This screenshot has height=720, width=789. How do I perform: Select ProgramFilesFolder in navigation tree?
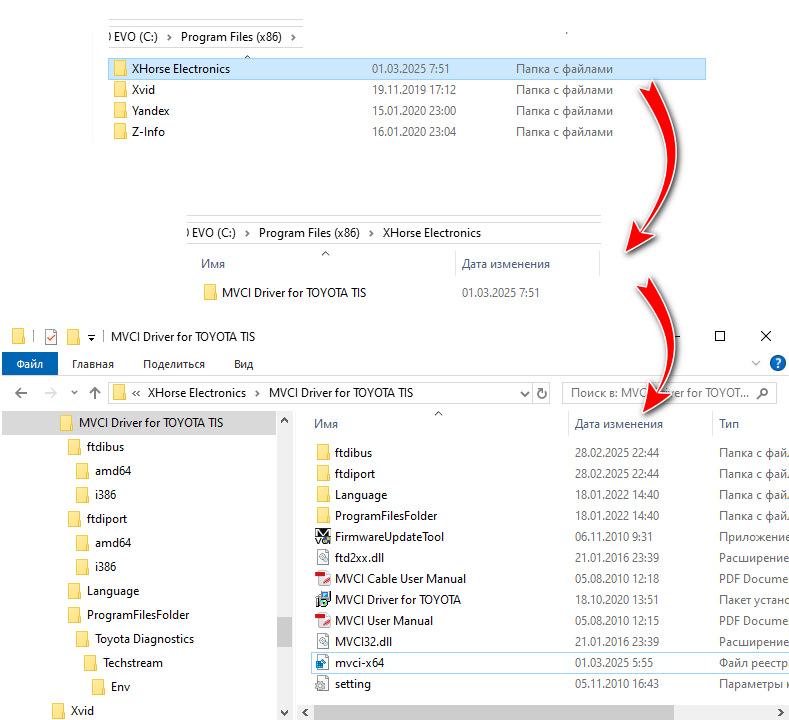click(138, 615)
